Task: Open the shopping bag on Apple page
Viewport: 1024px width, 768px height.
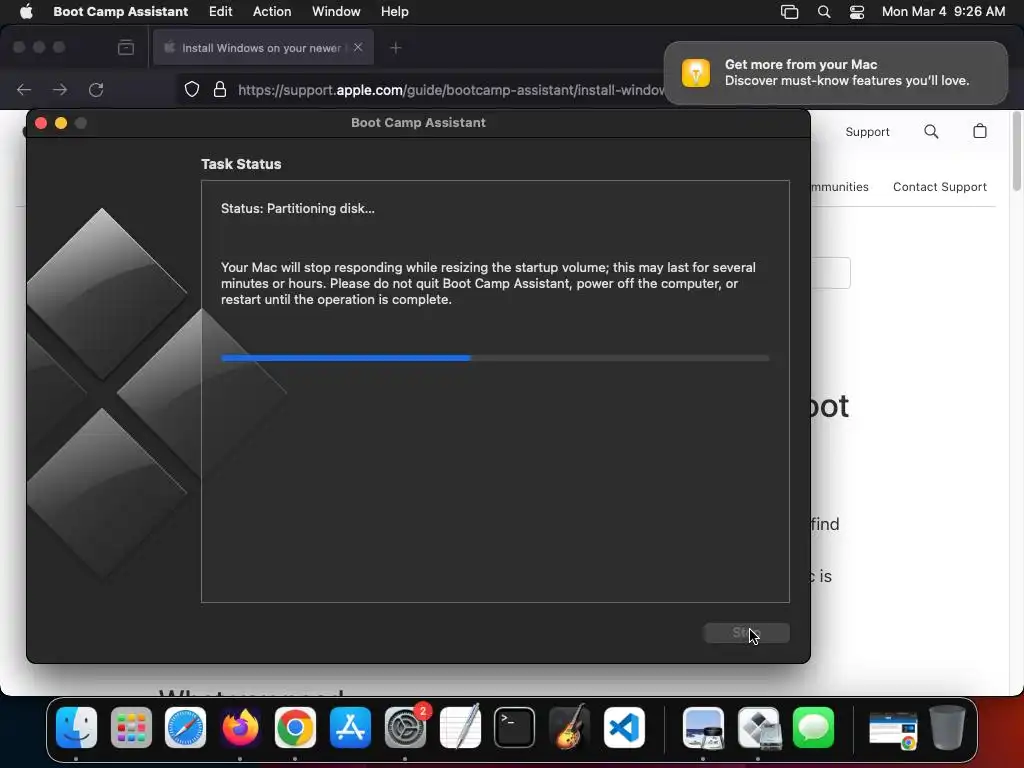Action: click(x=980, y=131)
